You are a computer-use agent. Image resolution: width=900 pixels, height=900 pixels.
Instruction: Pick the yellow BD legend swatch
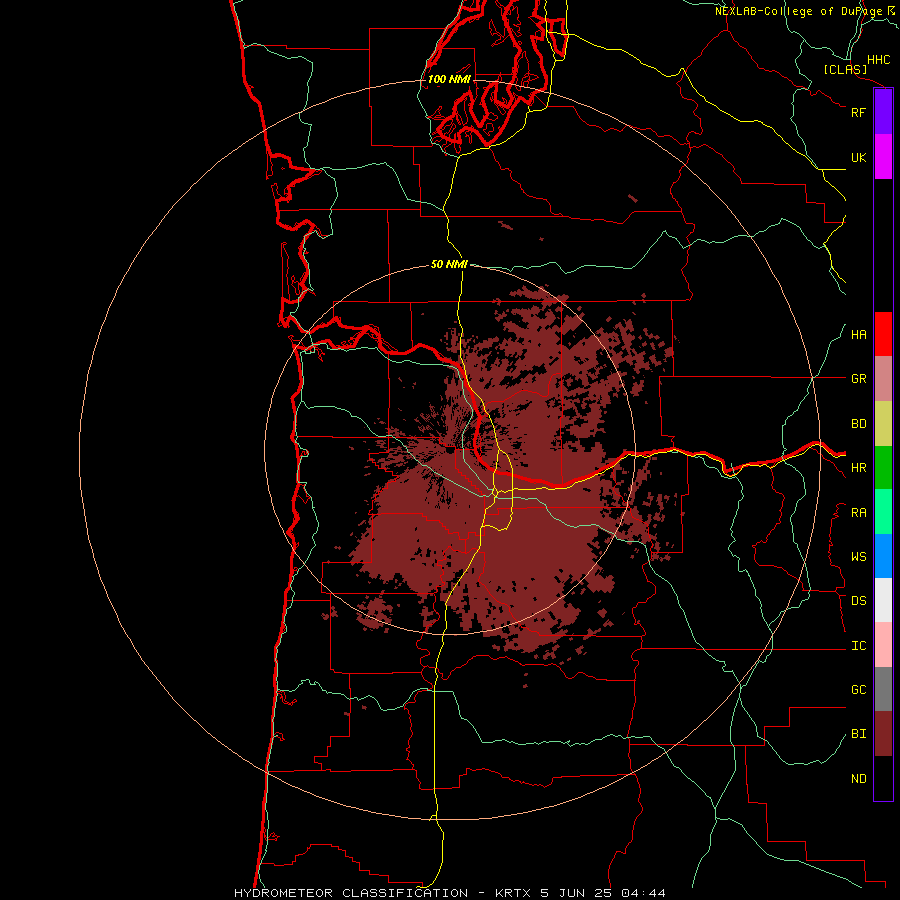[x=883, y=424]
